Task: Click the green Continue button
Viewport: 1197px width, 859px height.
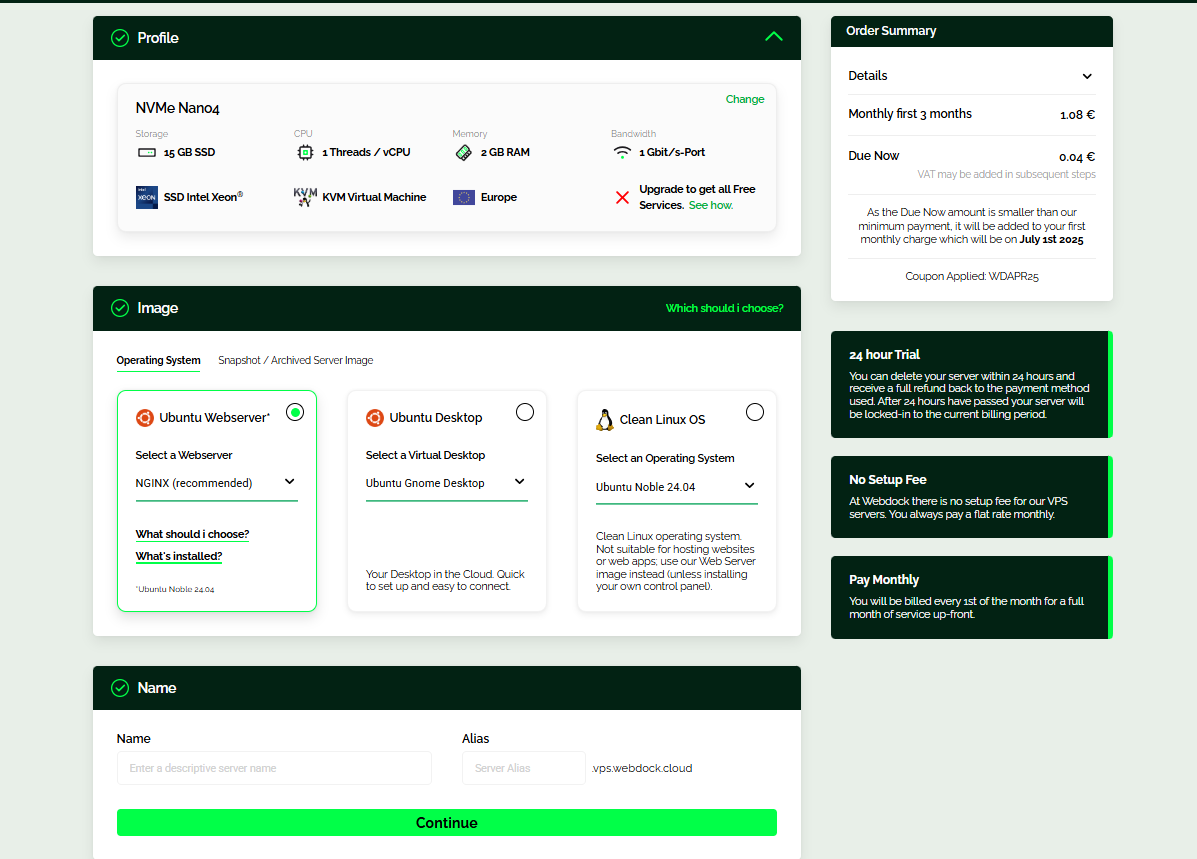Action: point(447,823)
